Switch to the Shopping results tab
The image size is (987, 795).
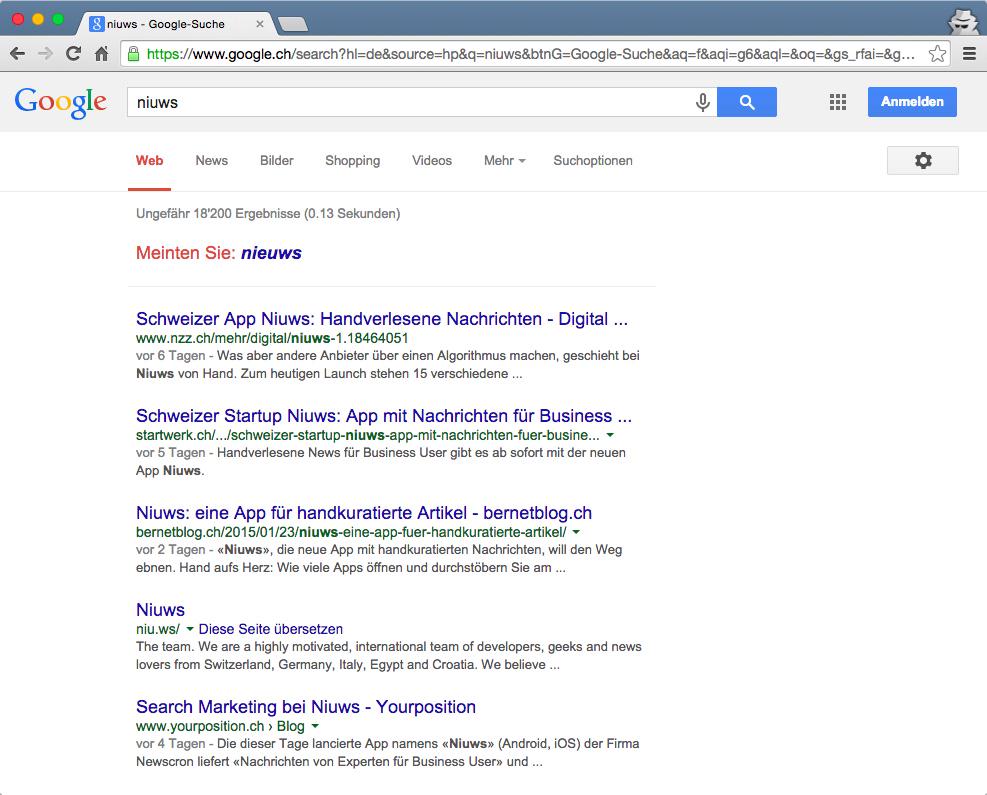(352, 161)
